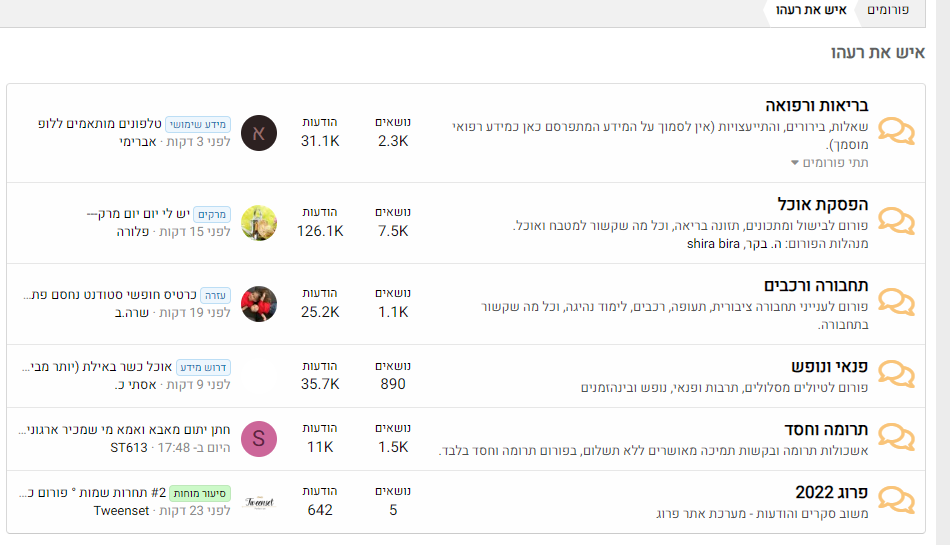The image size is (950, 545).
Task: Select the פורומים breadcrumb tab
Action: tap(888, 11)
